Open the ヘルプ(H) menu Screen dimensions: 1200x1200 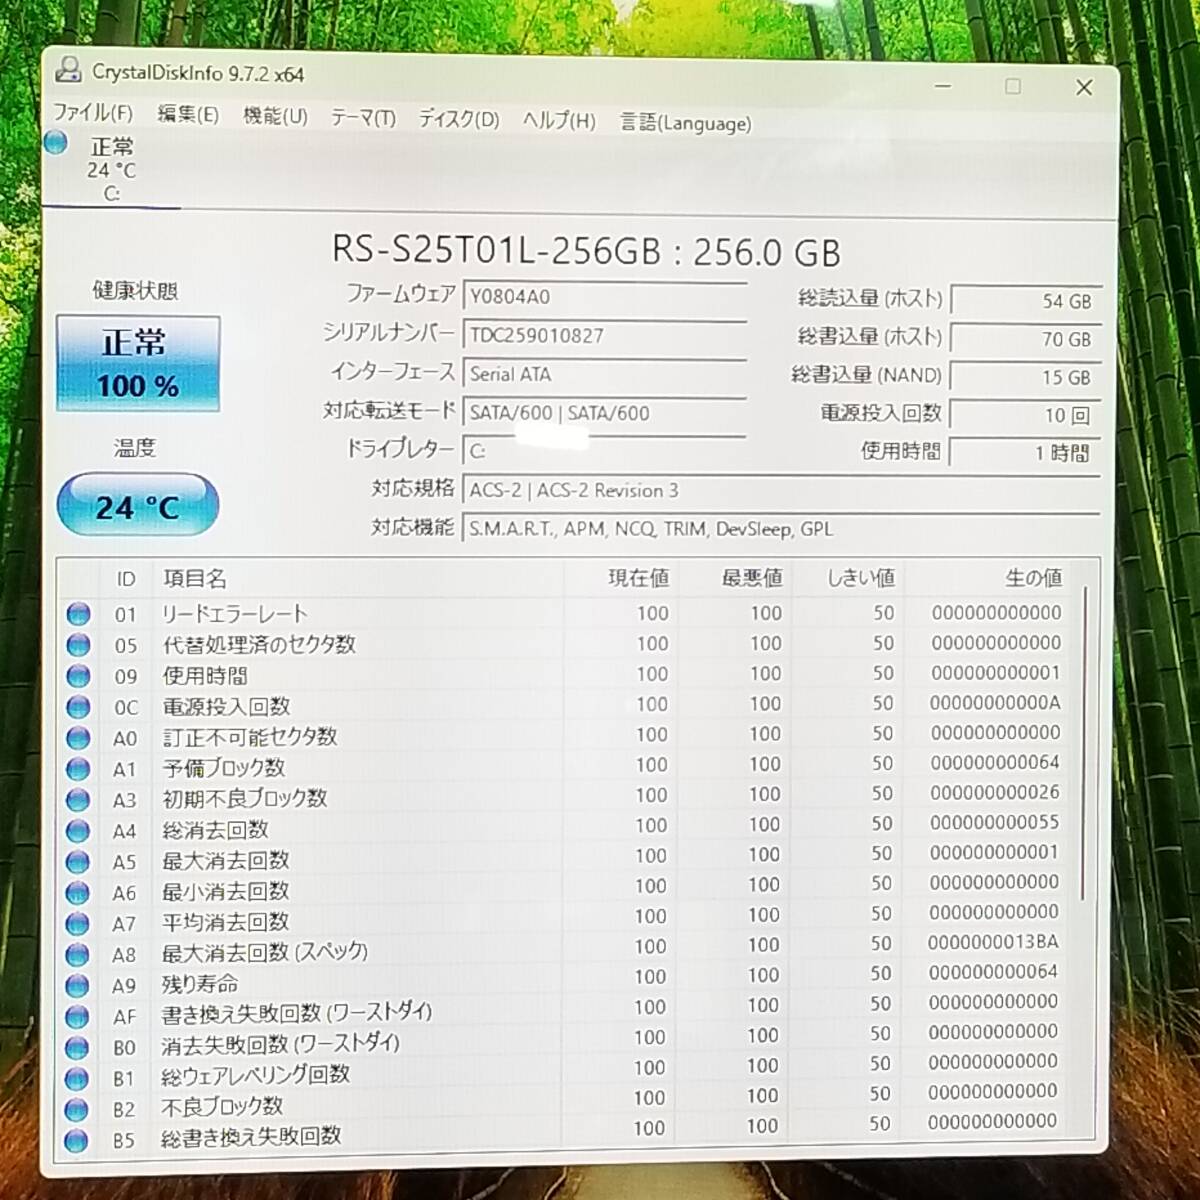coord(559,121)
